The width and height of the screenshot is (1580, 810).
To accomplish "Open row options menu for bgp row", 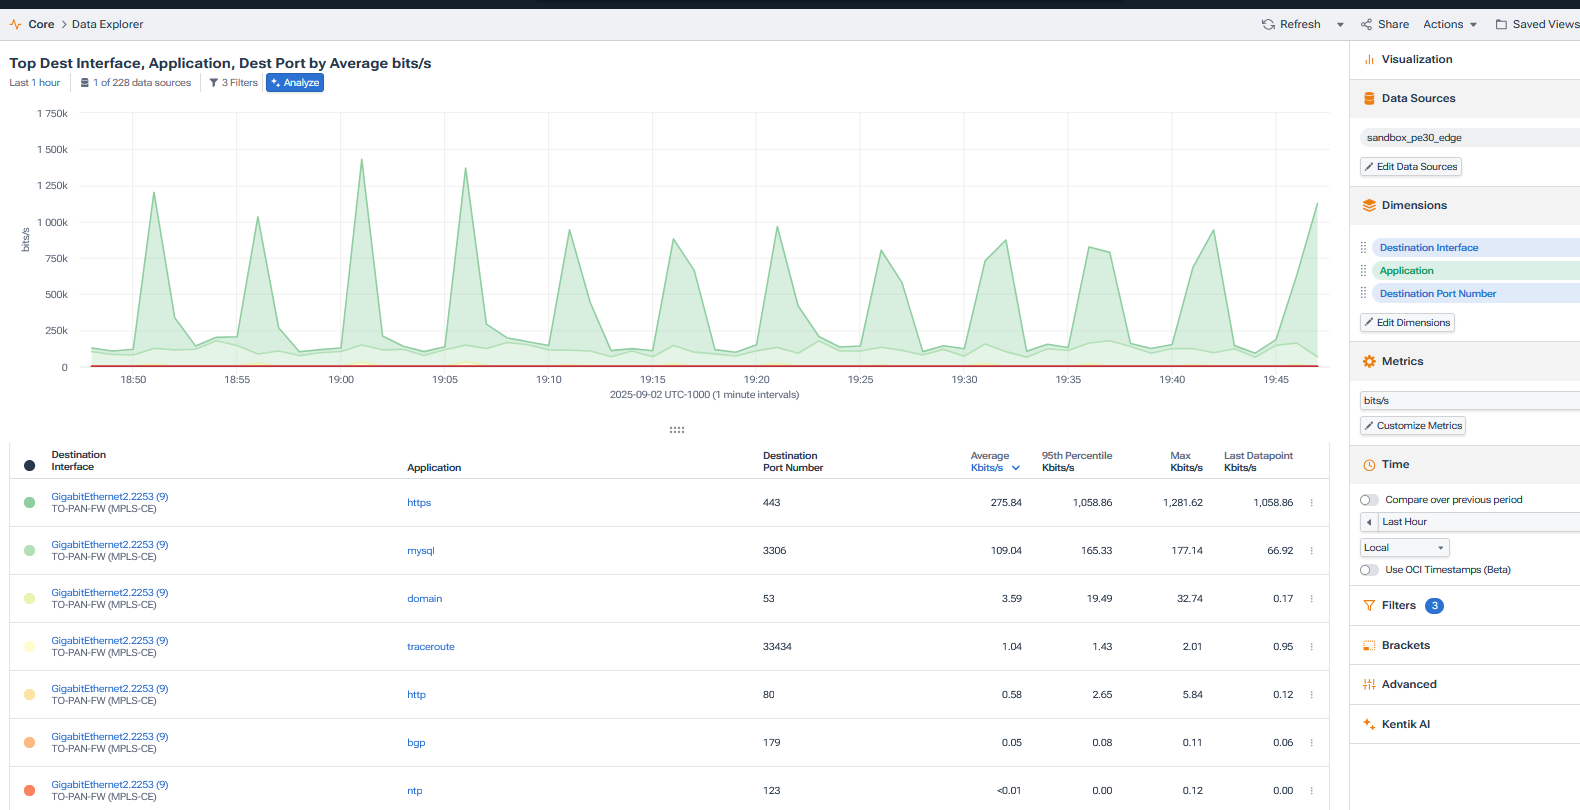I will pyautogui.click(x=1311, y=743).
